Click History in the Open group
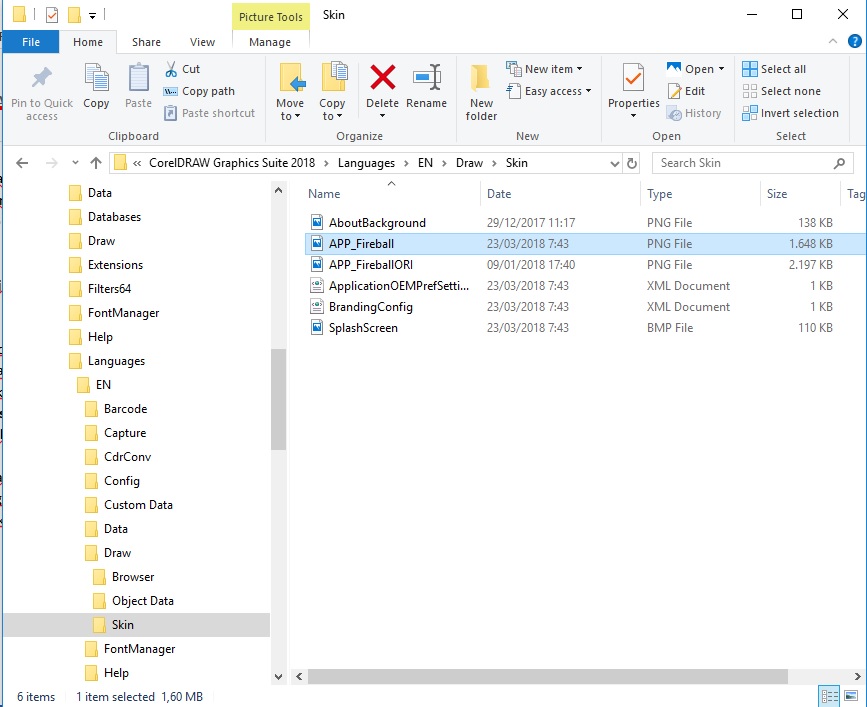Viewport: 867px width, 707px height. coord(694,113)
